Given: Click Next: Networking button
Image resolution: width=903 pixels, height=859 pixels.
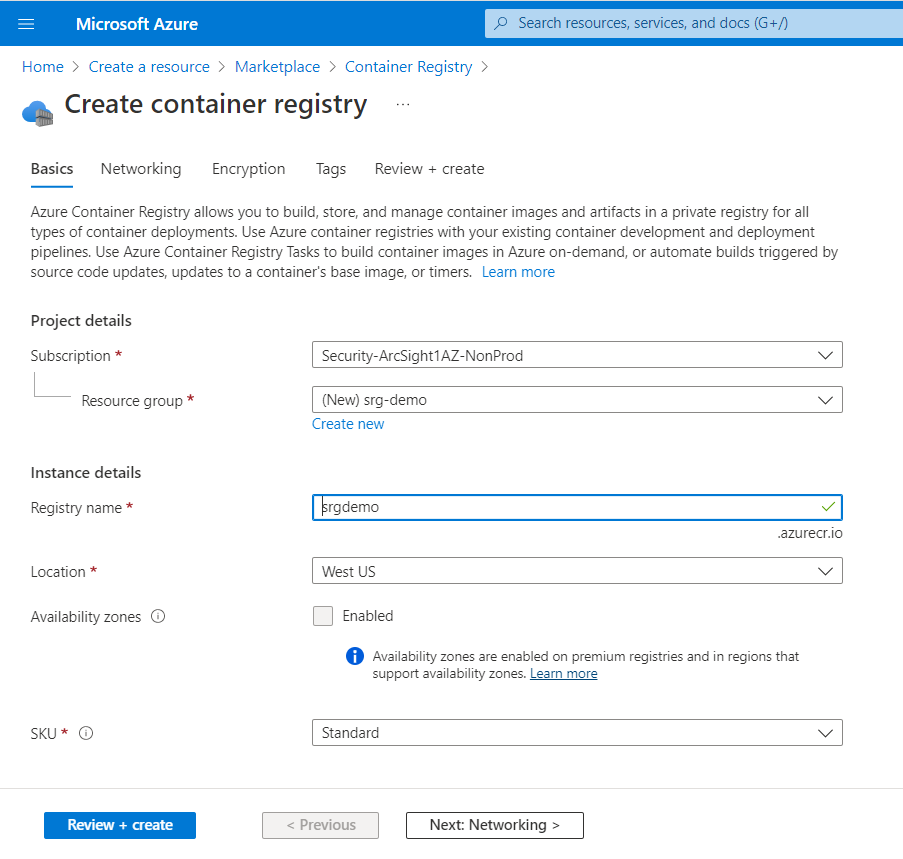Looking at the screenshot, I should (x=494, y=825).
